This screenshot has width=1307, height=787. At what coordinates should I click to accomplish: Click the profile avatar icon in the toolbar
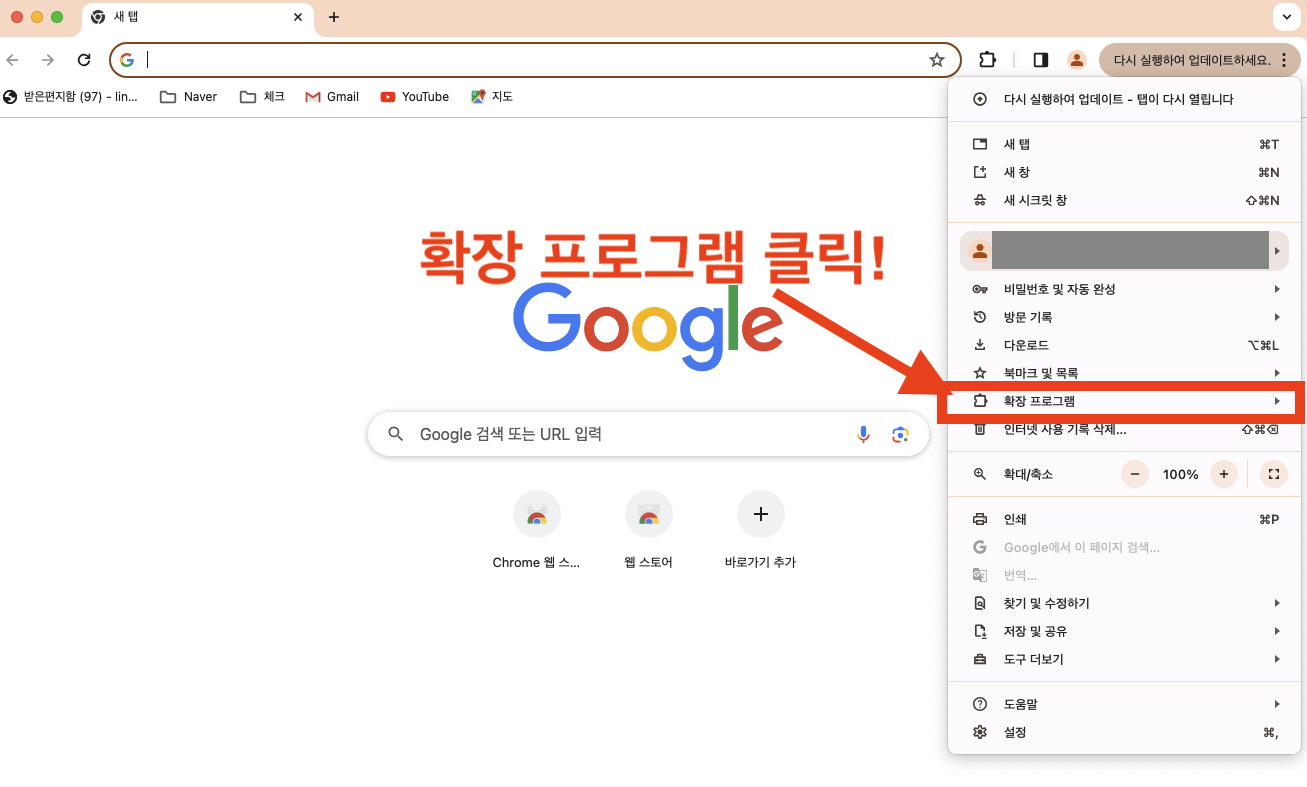pyautogui.click(x=1077, y=59)
